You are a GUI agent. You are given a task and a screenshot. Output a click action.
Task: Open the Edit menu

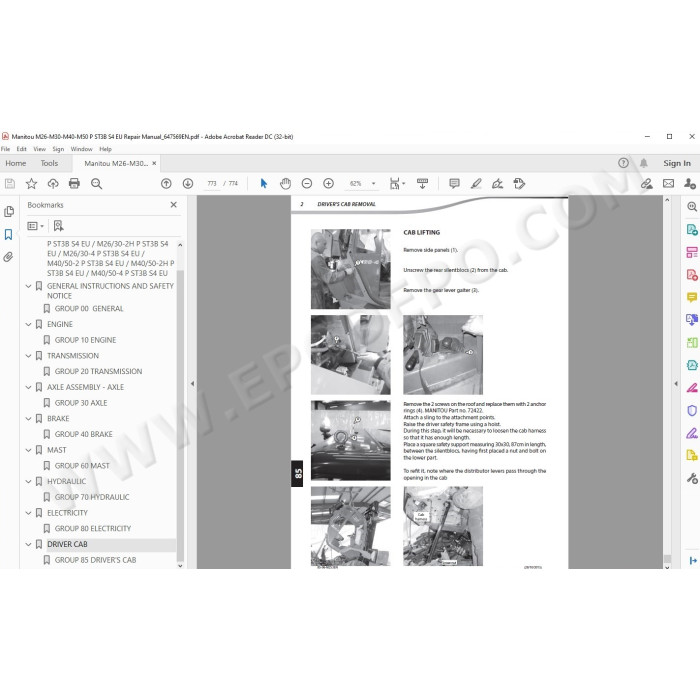tap(21, 149)
